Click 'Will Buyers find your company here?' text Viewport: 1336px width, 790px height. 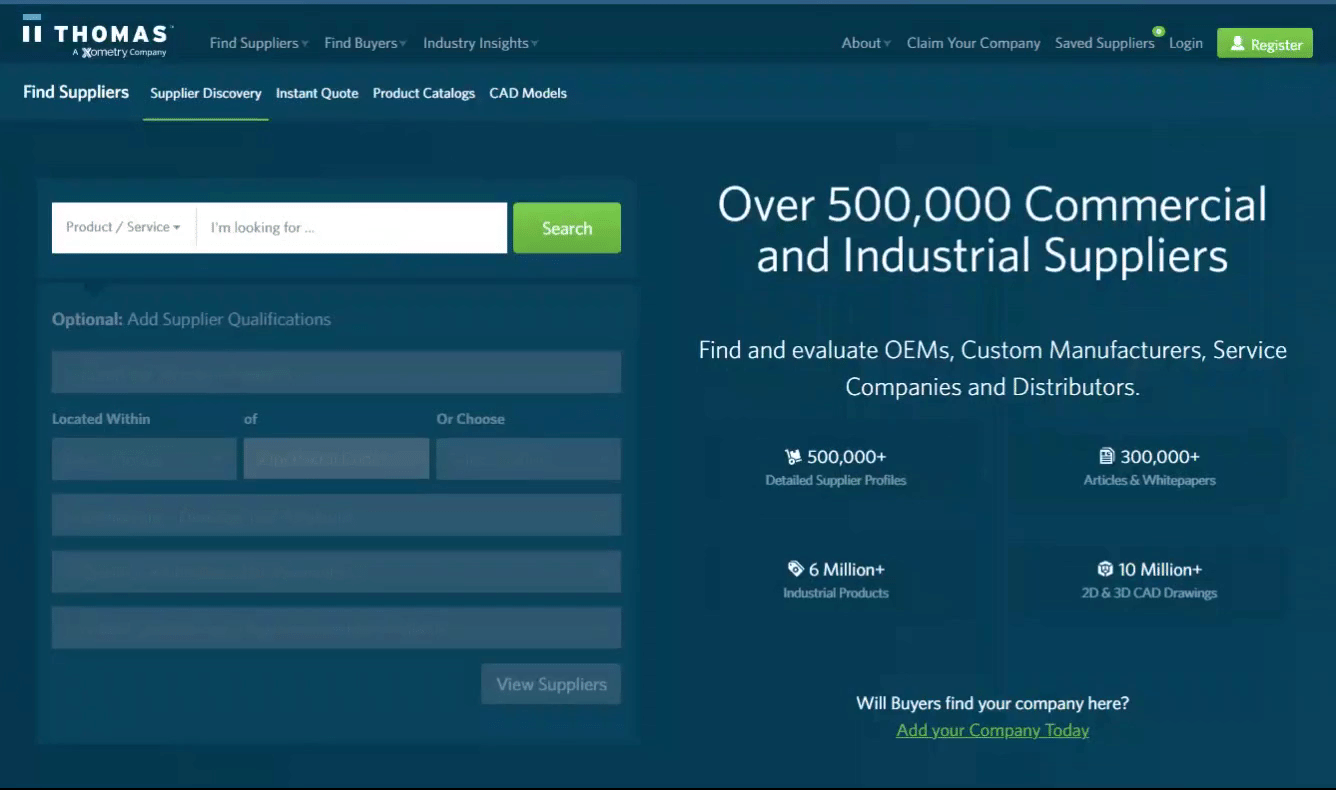click(x=993, y=703)
